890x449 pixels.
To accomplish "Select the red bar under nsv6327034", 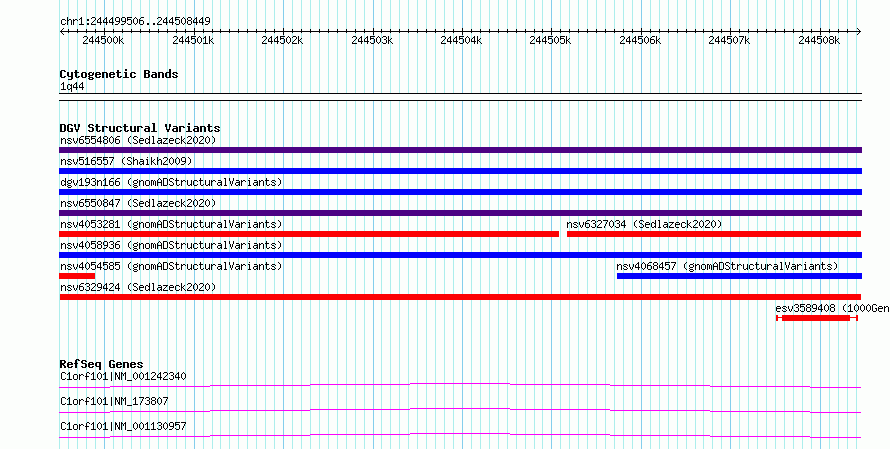I will [714, 234].
